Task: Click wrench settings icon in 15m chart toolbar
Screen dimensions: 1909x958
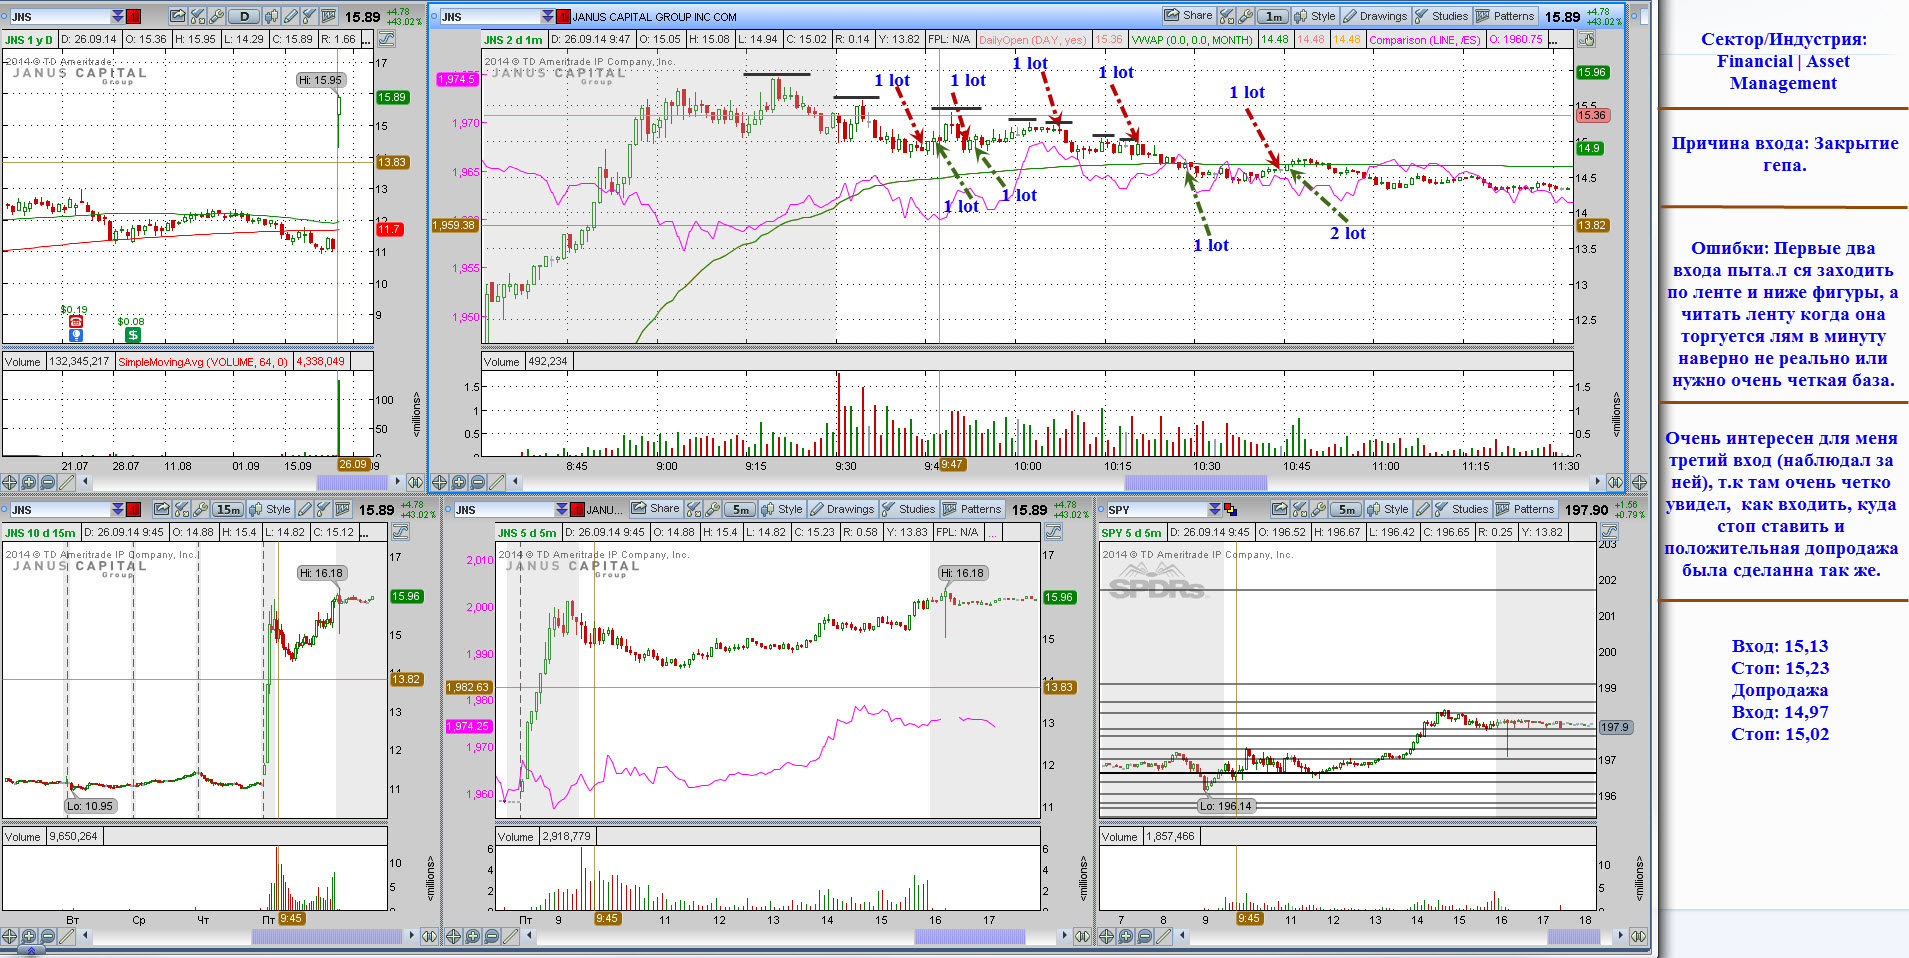Action: pos(200,509)
